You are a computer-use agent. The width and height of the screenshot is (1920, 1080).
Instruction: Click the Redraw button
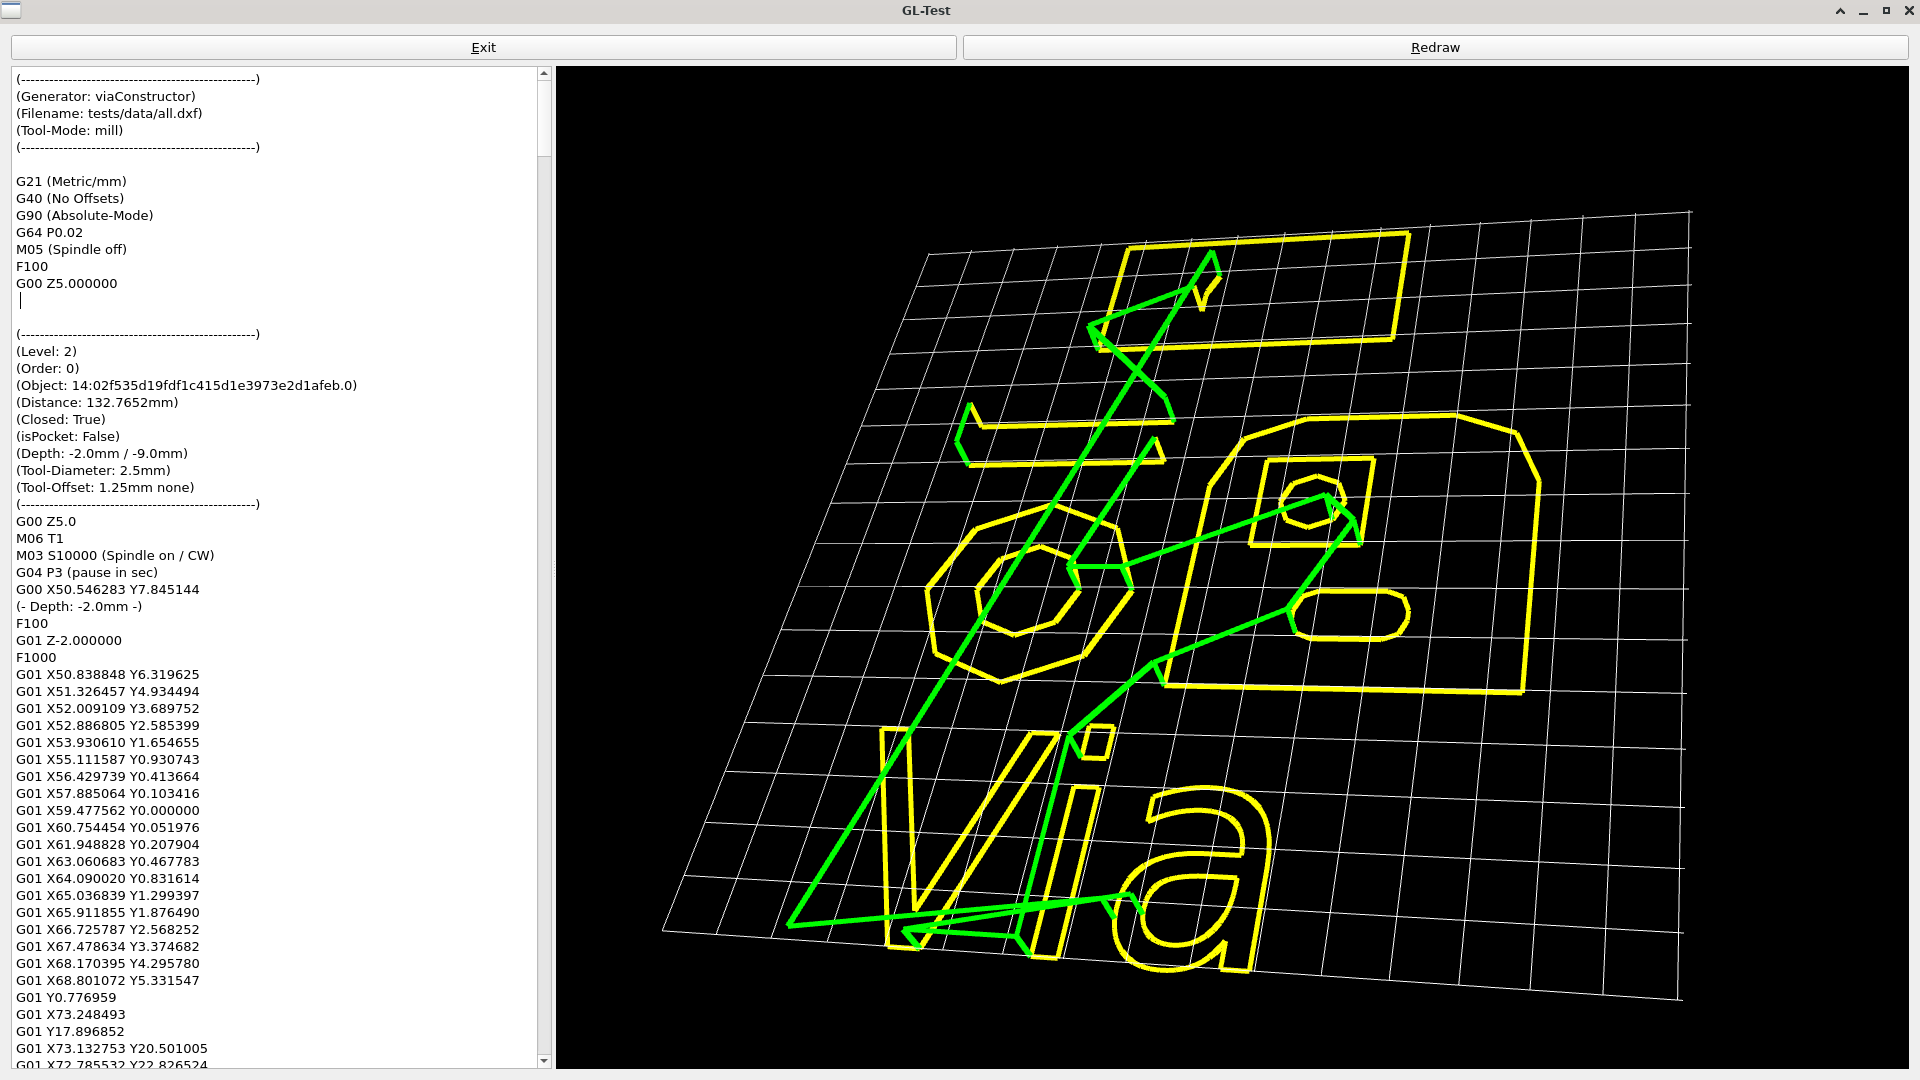pos(1435,48)
